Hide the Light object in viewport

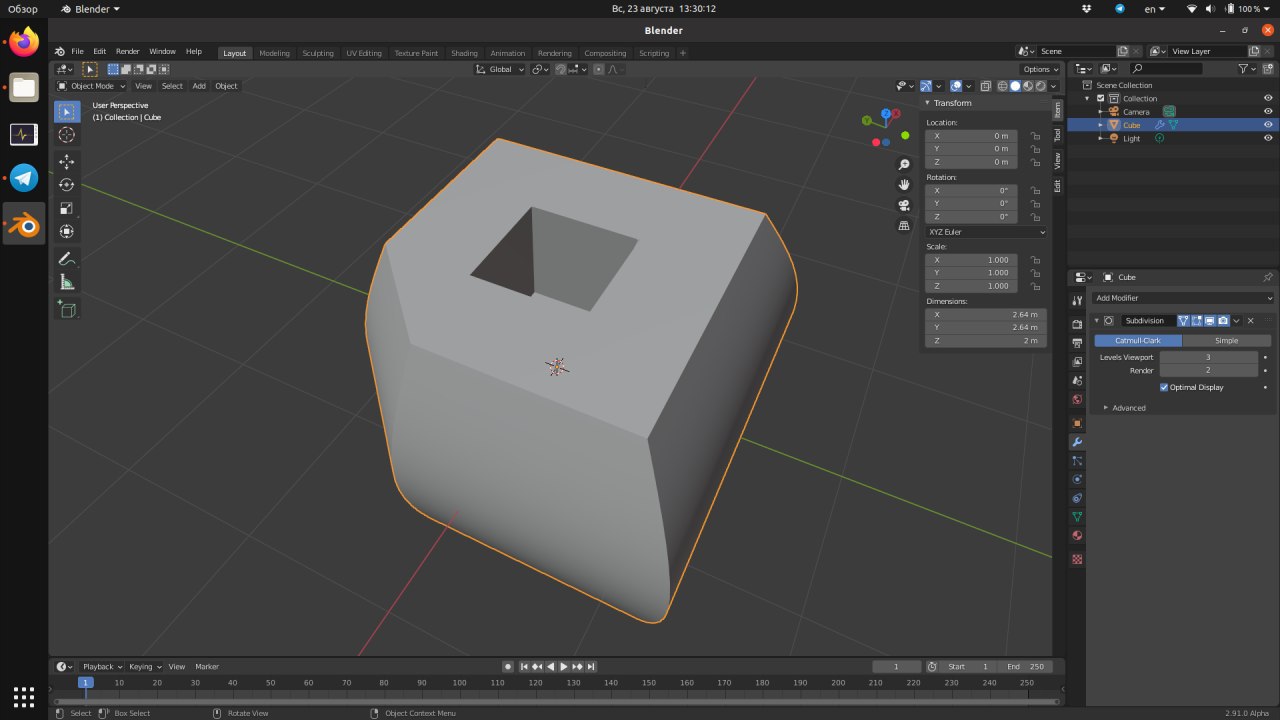click(1268, 138)
